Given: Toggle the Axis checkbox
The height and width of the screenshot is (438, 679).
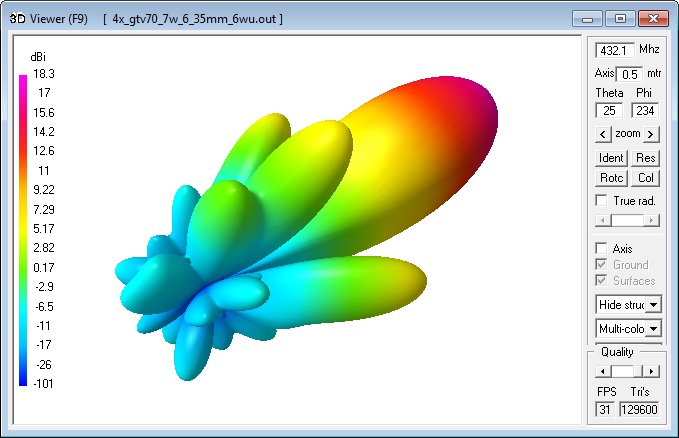Looking at the screenshot, I should tap(601, 248).
